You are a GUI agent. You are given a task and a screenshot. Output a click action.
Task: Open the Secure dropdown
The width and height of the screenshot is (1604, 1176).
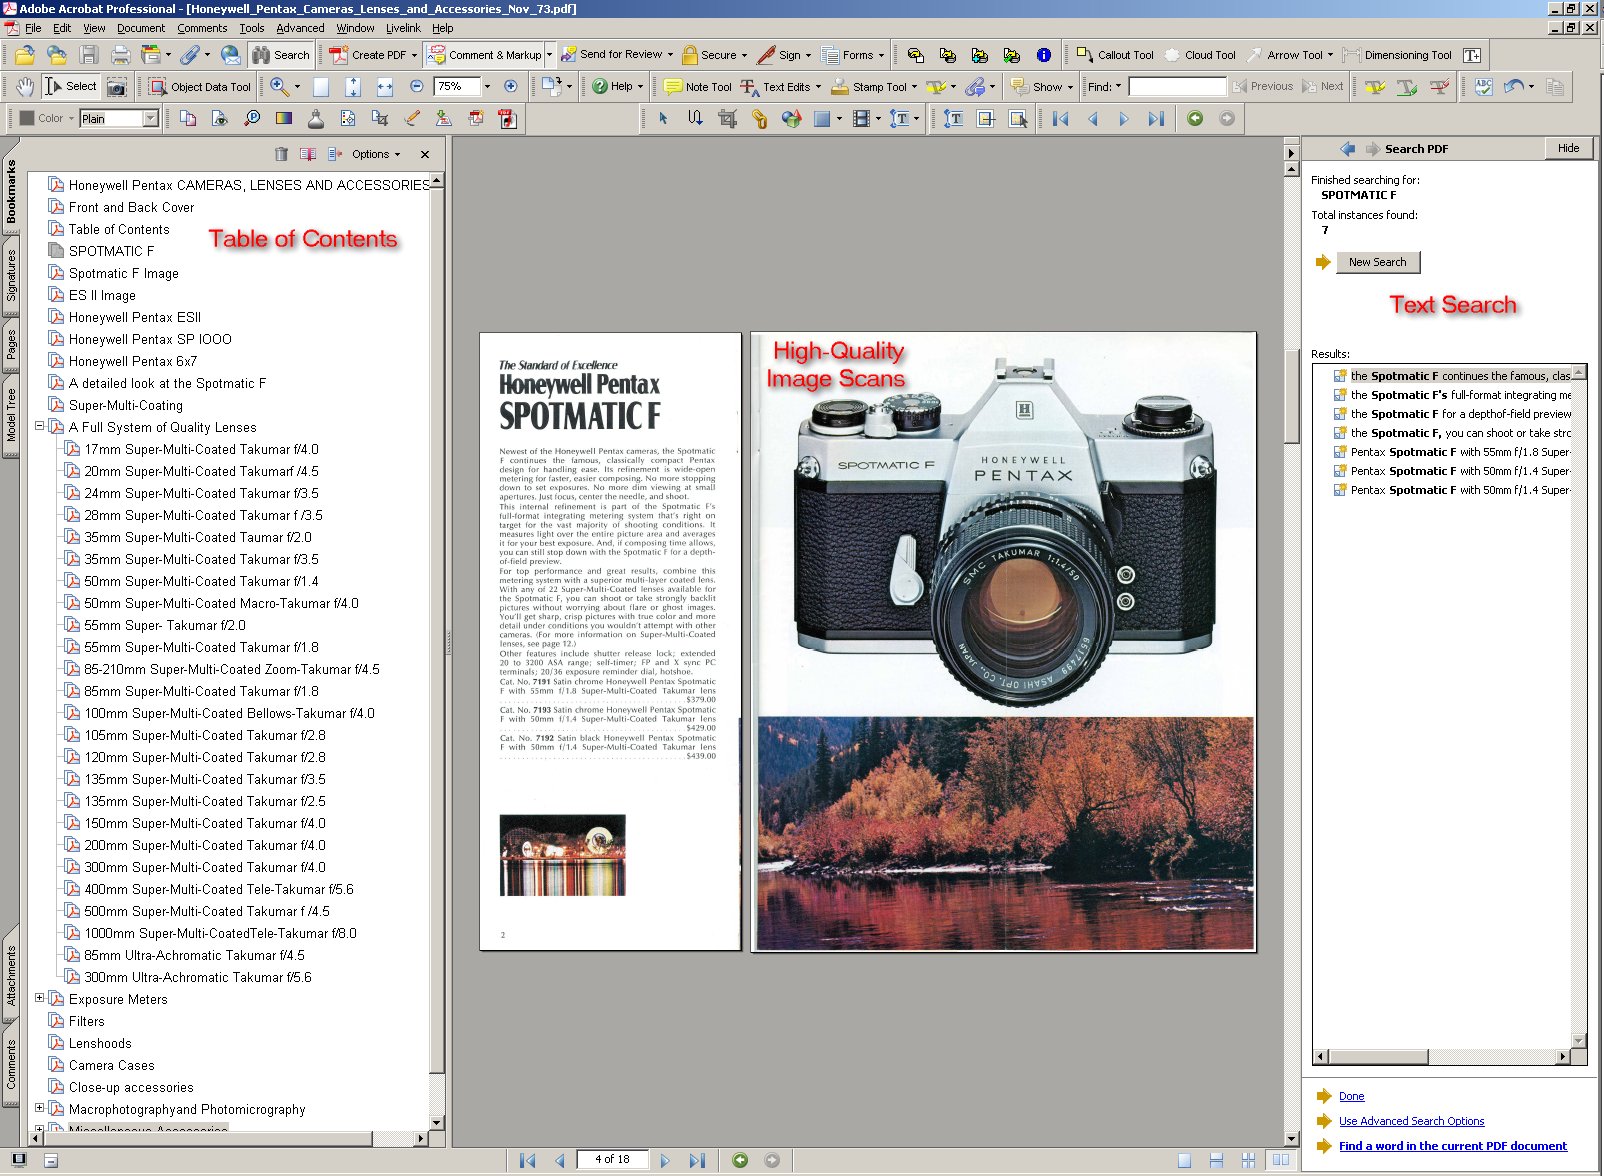point(745,55)
